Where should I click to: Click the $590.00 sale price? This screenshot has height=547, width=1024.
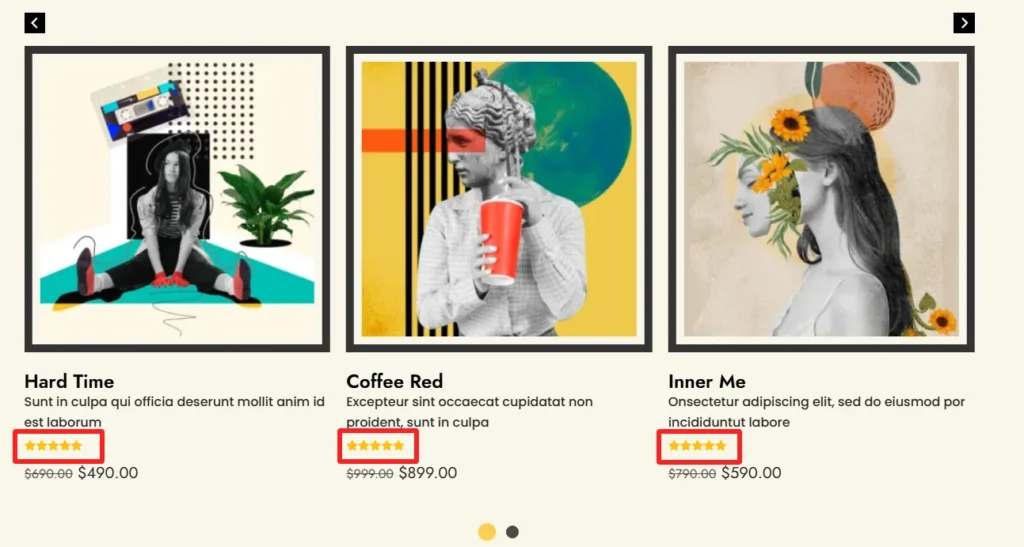tap(751, 473)
